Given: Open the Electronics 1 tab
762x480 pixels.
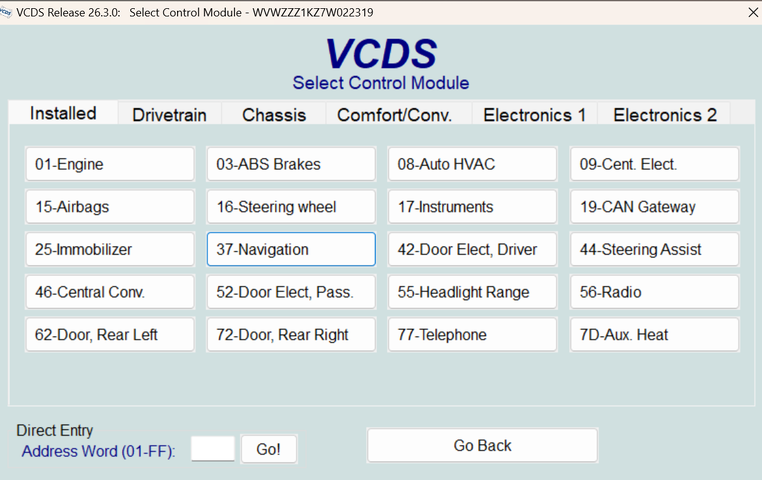Looking at the screenshot, I should click(x=535, y=115).
